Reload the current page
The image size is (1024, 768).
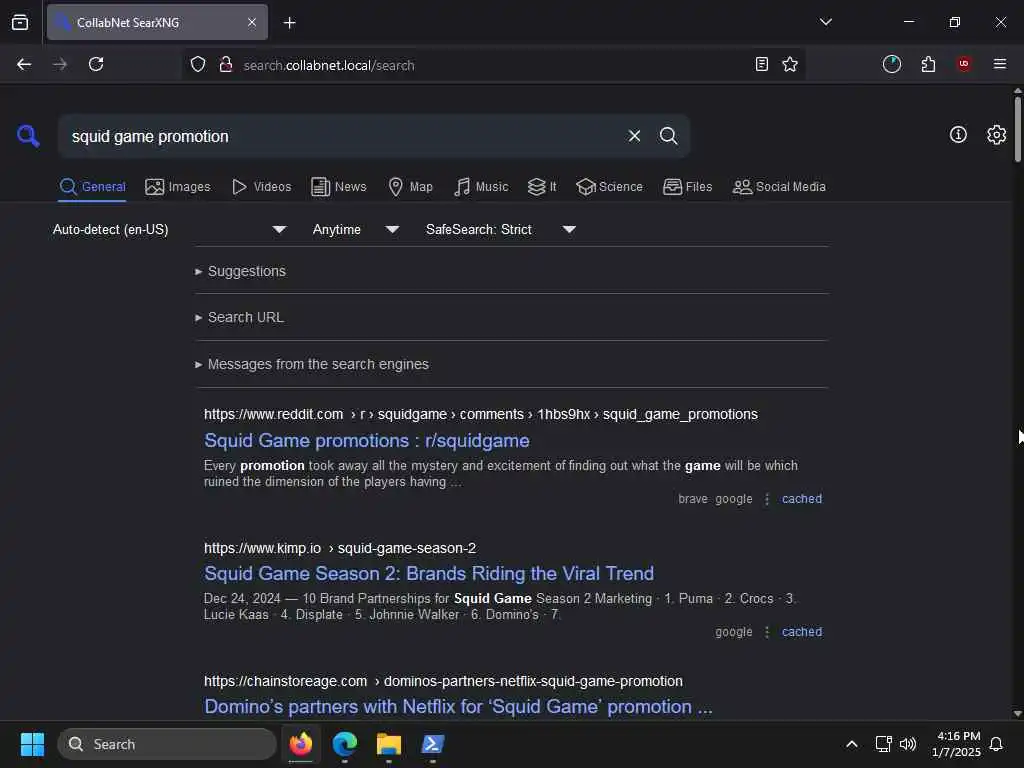[x=96, y=64]
